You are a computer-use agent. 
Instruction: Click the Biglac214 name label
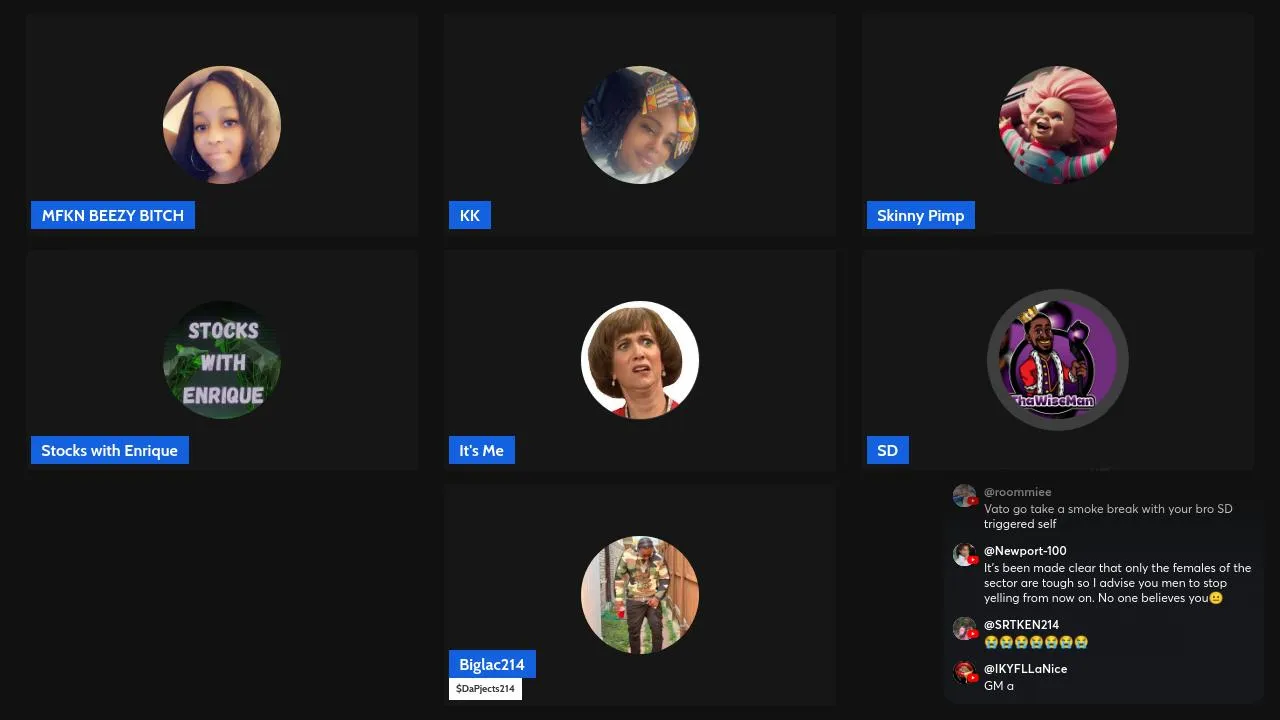492,664
